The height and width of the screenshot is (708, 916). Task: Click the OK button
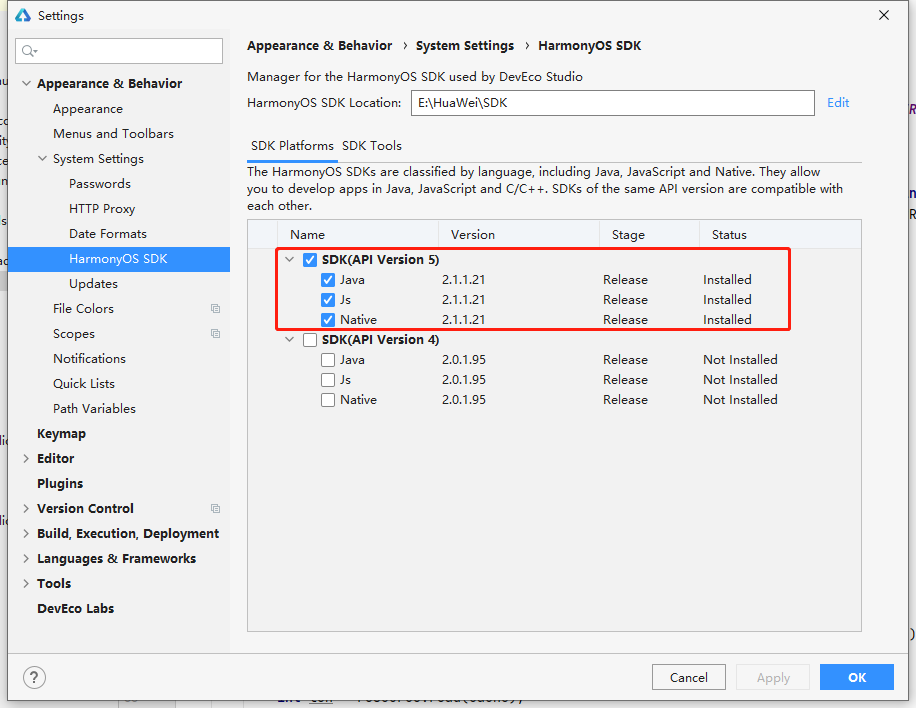click(x=856, y=677)
